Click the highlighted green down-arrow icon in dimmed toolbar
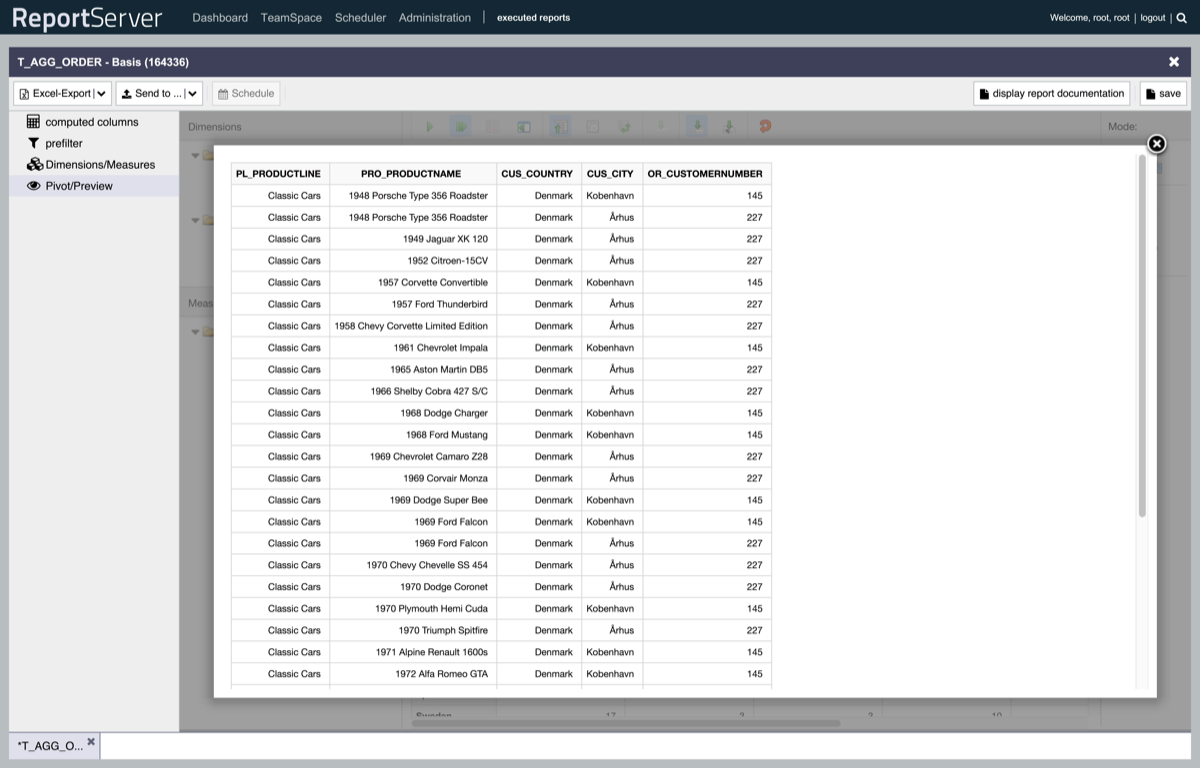Viewport: 1200px width, 768px height. 697,127
